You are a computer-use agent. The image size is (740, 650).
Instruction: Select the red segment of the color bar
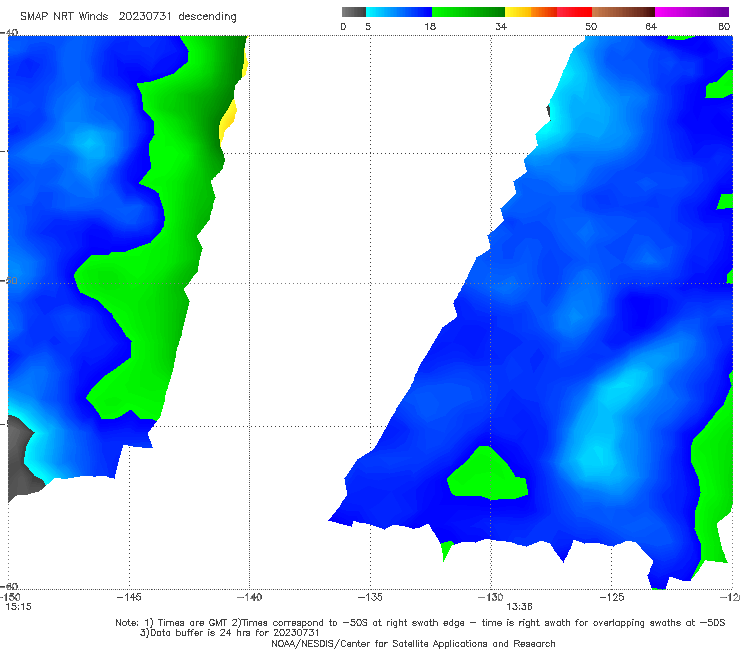pyautogui.click(x=574, y=12)
